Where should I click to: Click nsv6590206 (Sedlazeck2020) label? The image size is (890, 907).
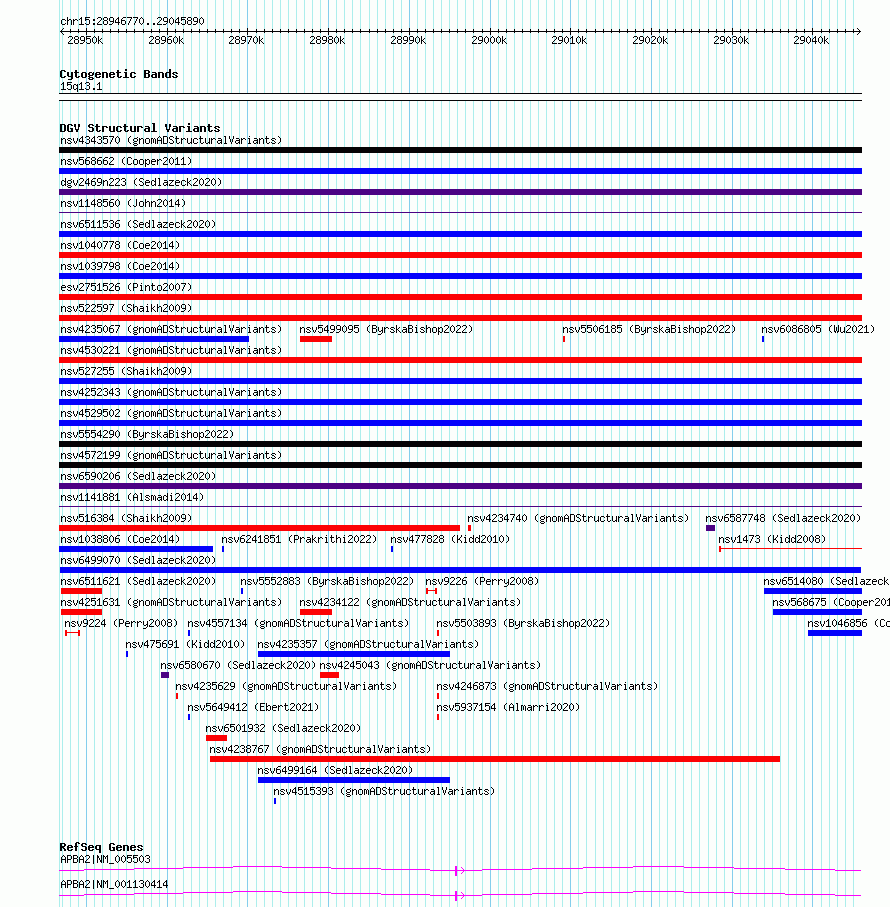pyautogui.click(x=138, y=476)
